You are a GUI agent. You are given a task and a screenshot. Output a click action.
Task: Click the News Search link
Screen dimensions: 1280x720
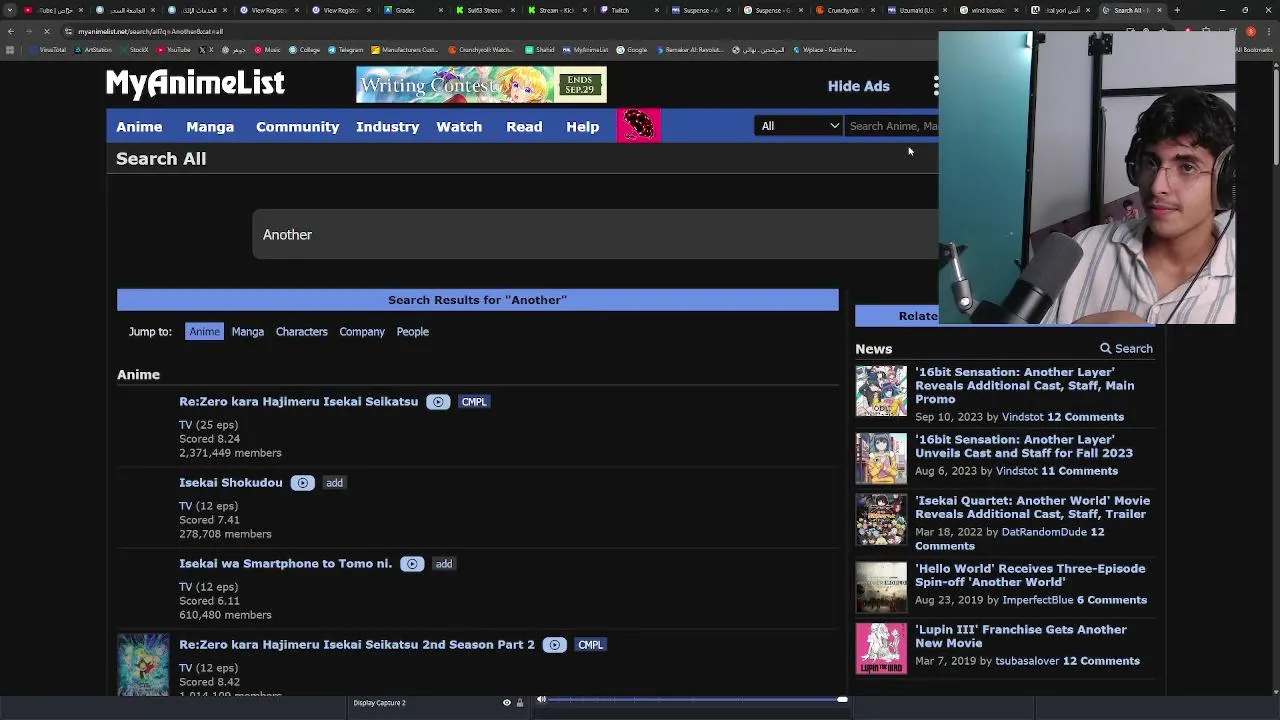[1126, 348]
